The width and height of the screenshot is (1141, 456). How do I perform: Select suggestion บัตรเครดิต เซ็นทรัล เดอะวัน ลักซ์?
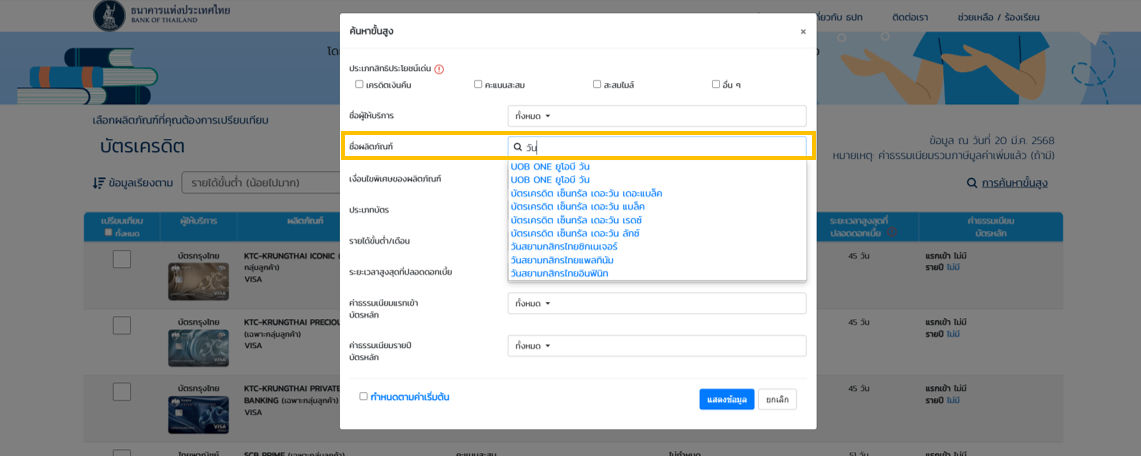(575, 233)
